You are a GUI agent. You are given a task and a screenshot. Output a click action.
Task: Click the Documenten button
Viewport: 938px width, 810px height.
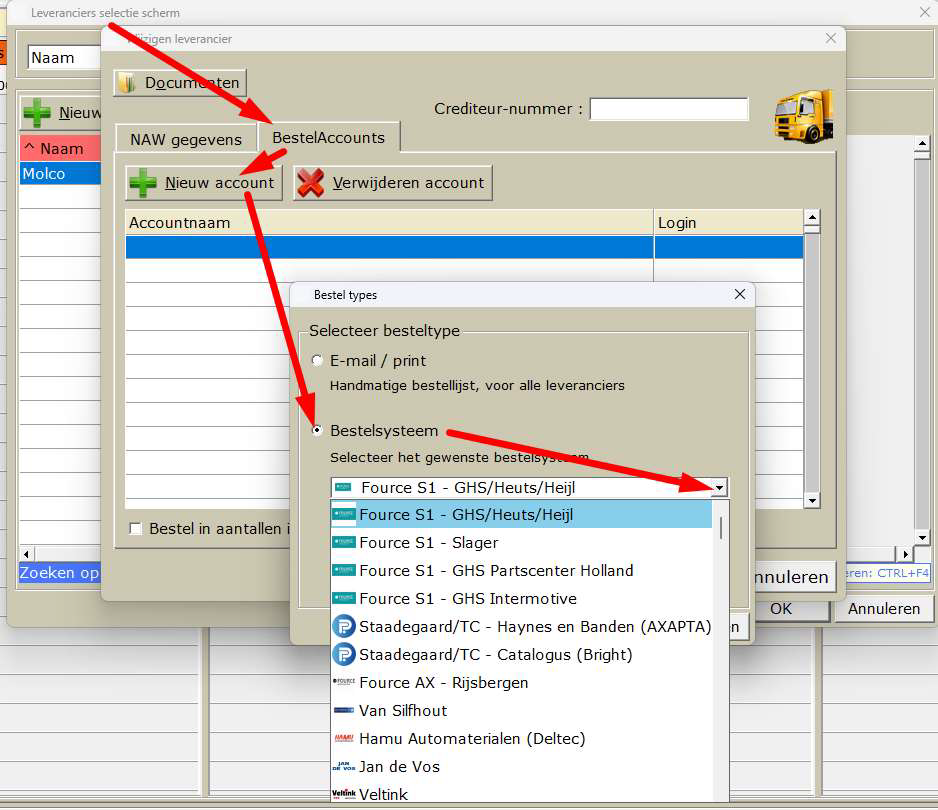pos(180,83)
